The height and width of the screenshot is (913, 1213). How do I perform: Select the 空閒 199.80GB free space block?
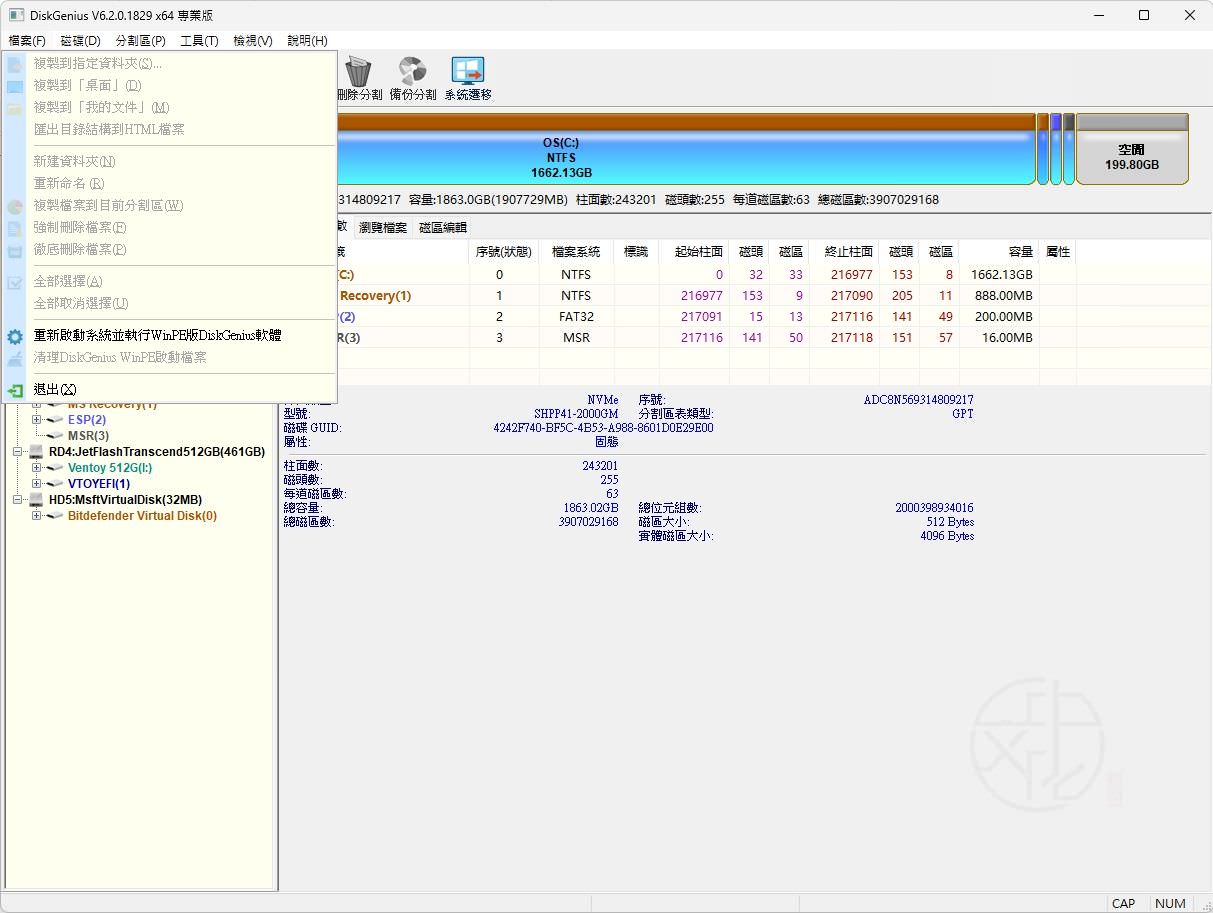(1132, 149)
